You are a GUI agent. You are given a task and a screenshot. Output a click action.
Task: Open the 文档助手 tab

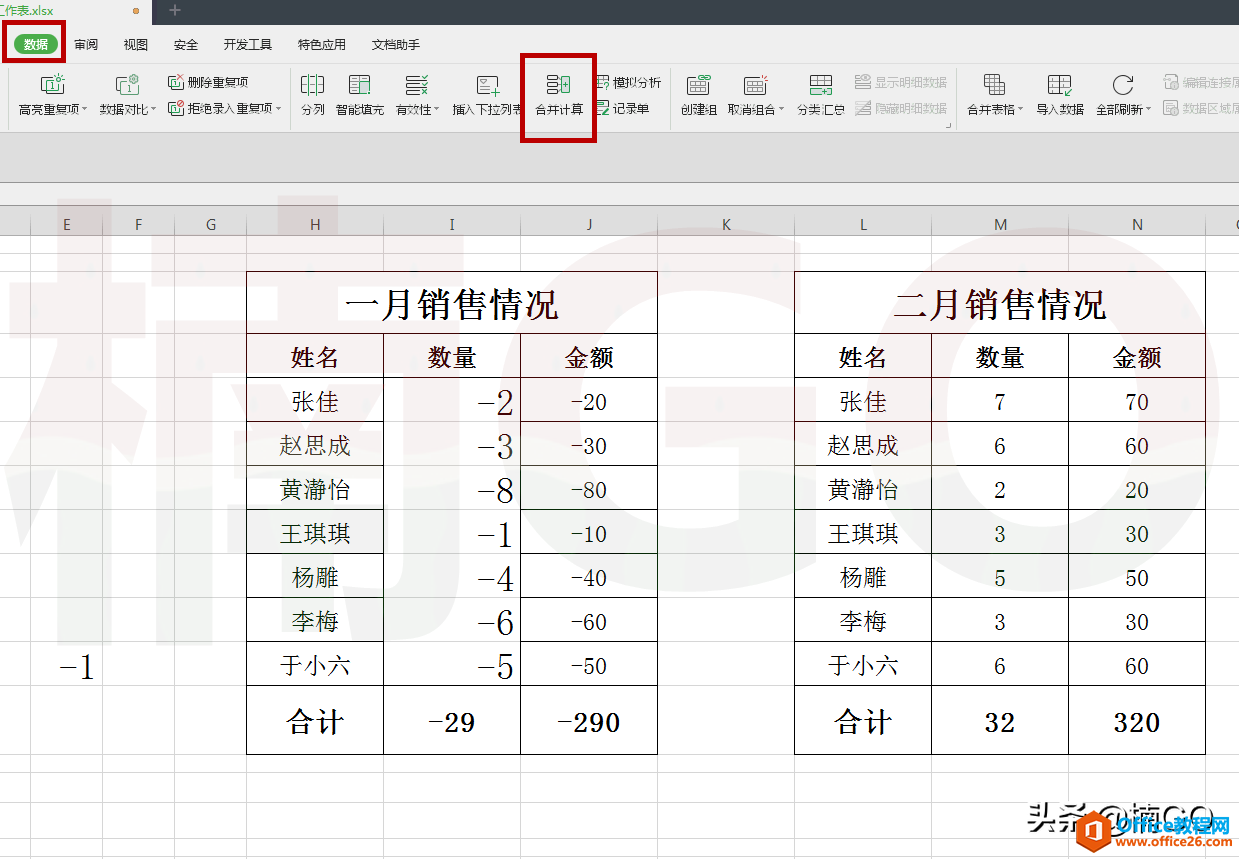tap(396, 45)
